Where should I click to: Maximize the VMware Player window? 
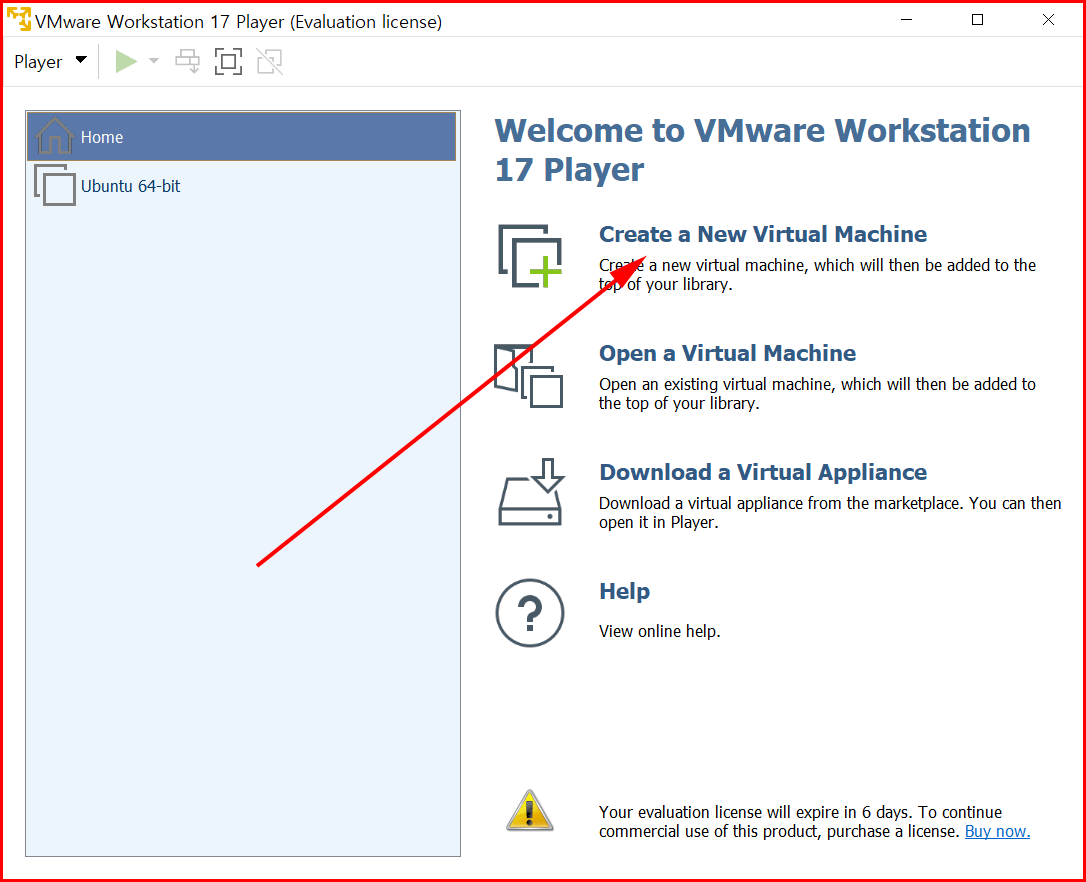(977, 20)
